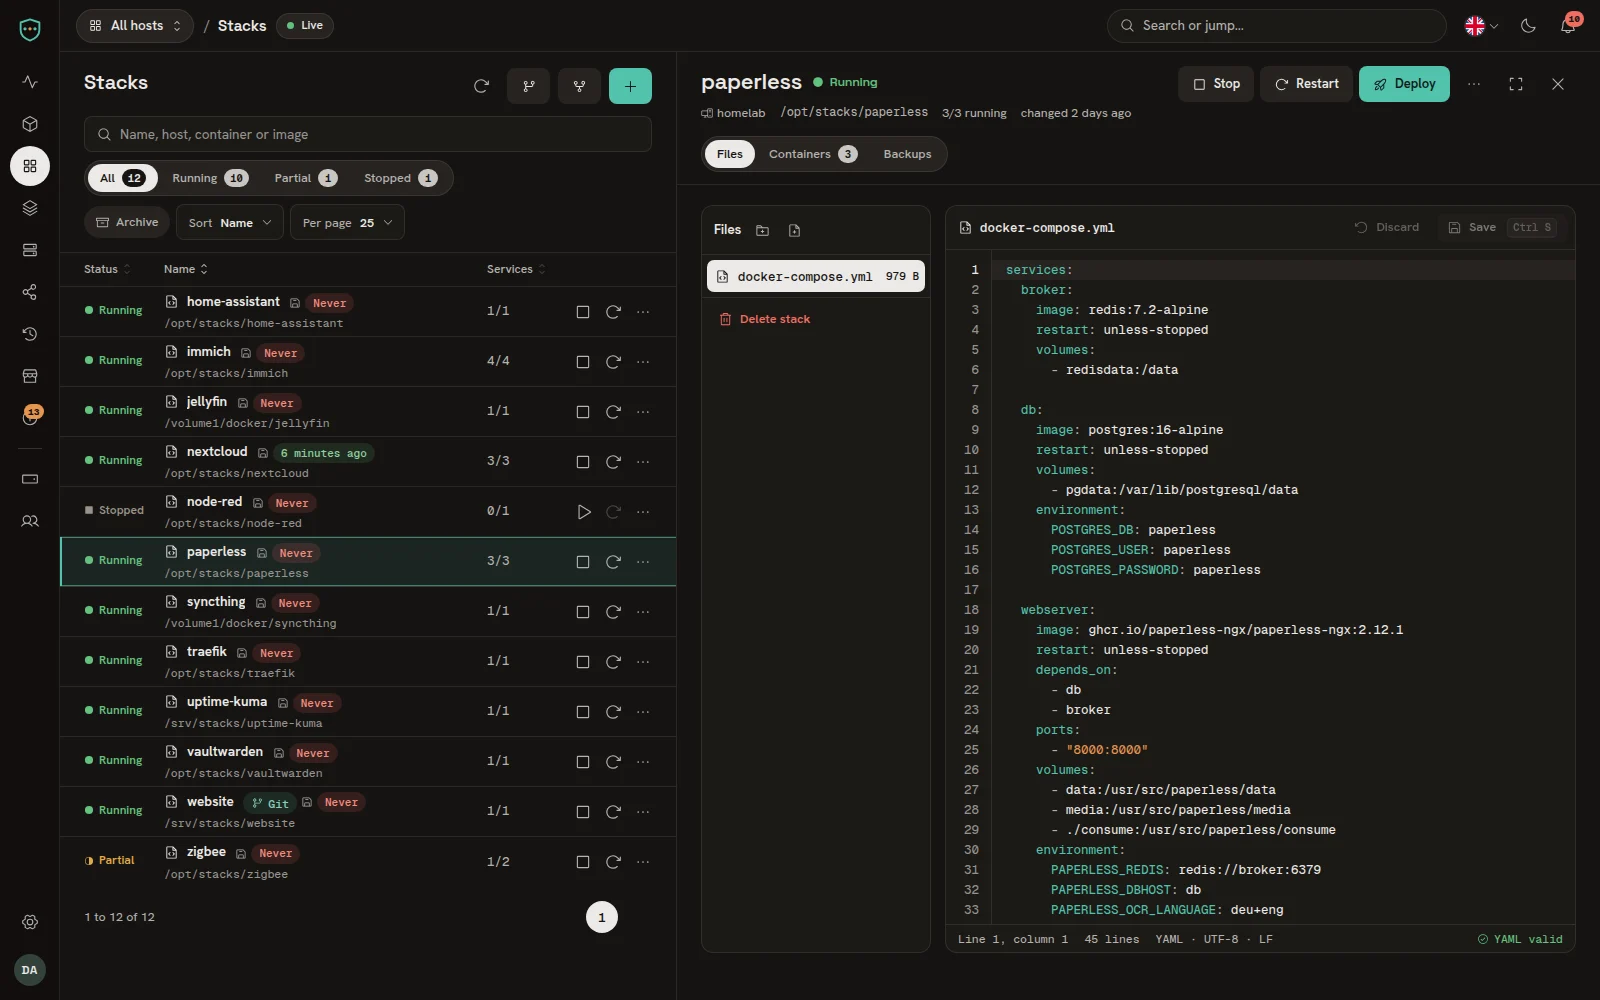Open settings gear in sidebar

(x=30, y=922)
